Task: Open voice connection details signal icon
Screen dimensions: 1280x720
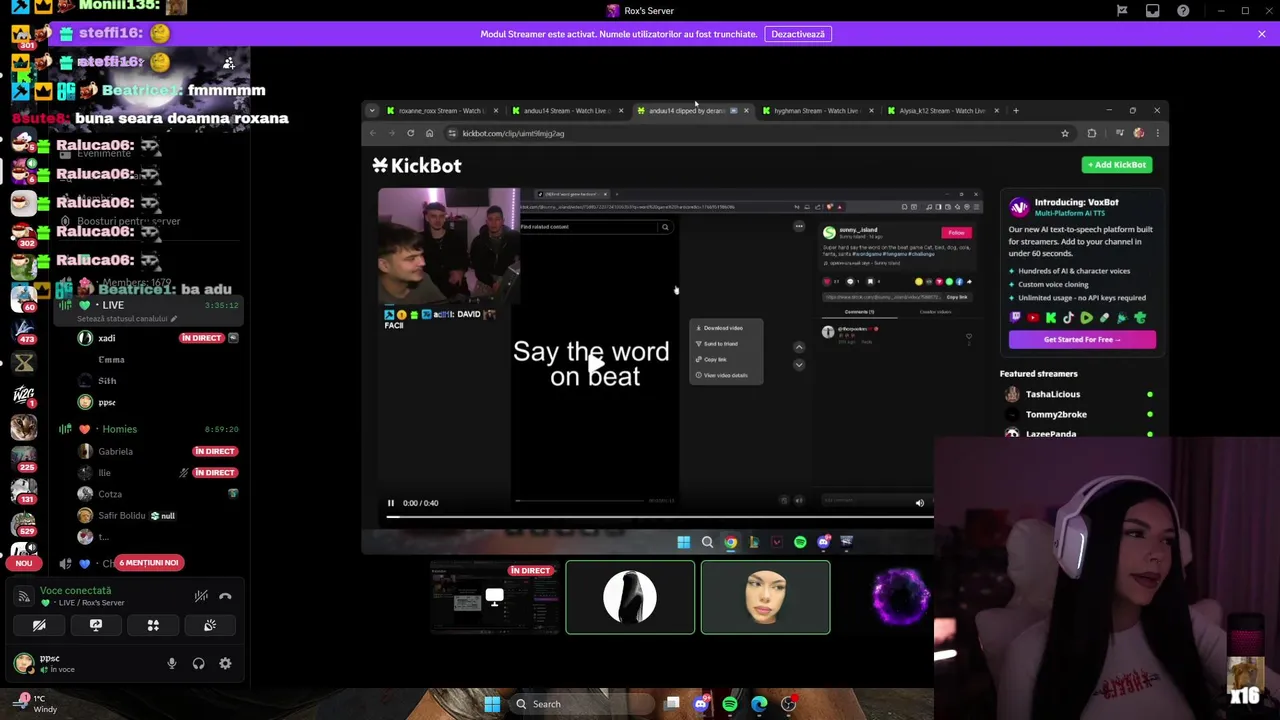Action: click(x=23, y=597)
